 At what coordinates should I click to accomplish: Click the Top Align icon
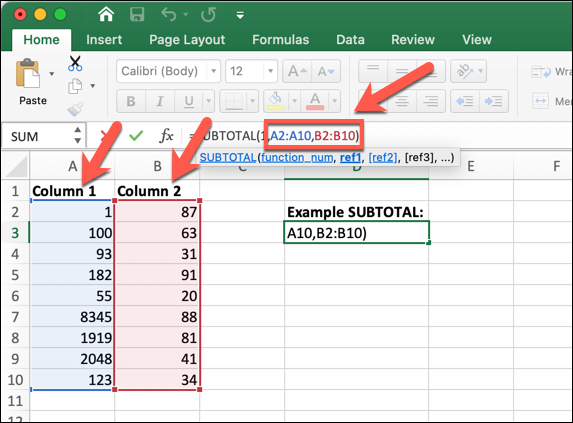[x=373, y=71]
